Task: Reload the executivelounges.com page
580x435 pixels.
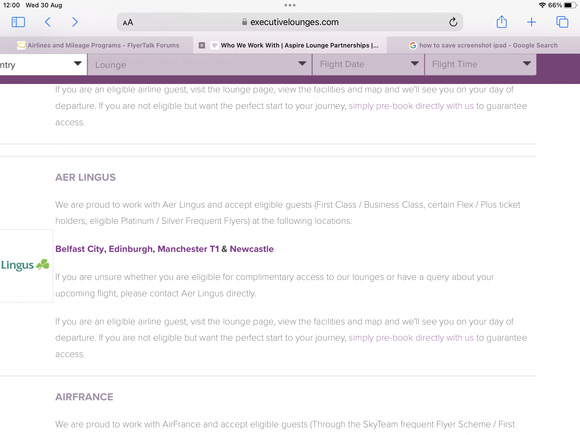Action: pos(453,22)
